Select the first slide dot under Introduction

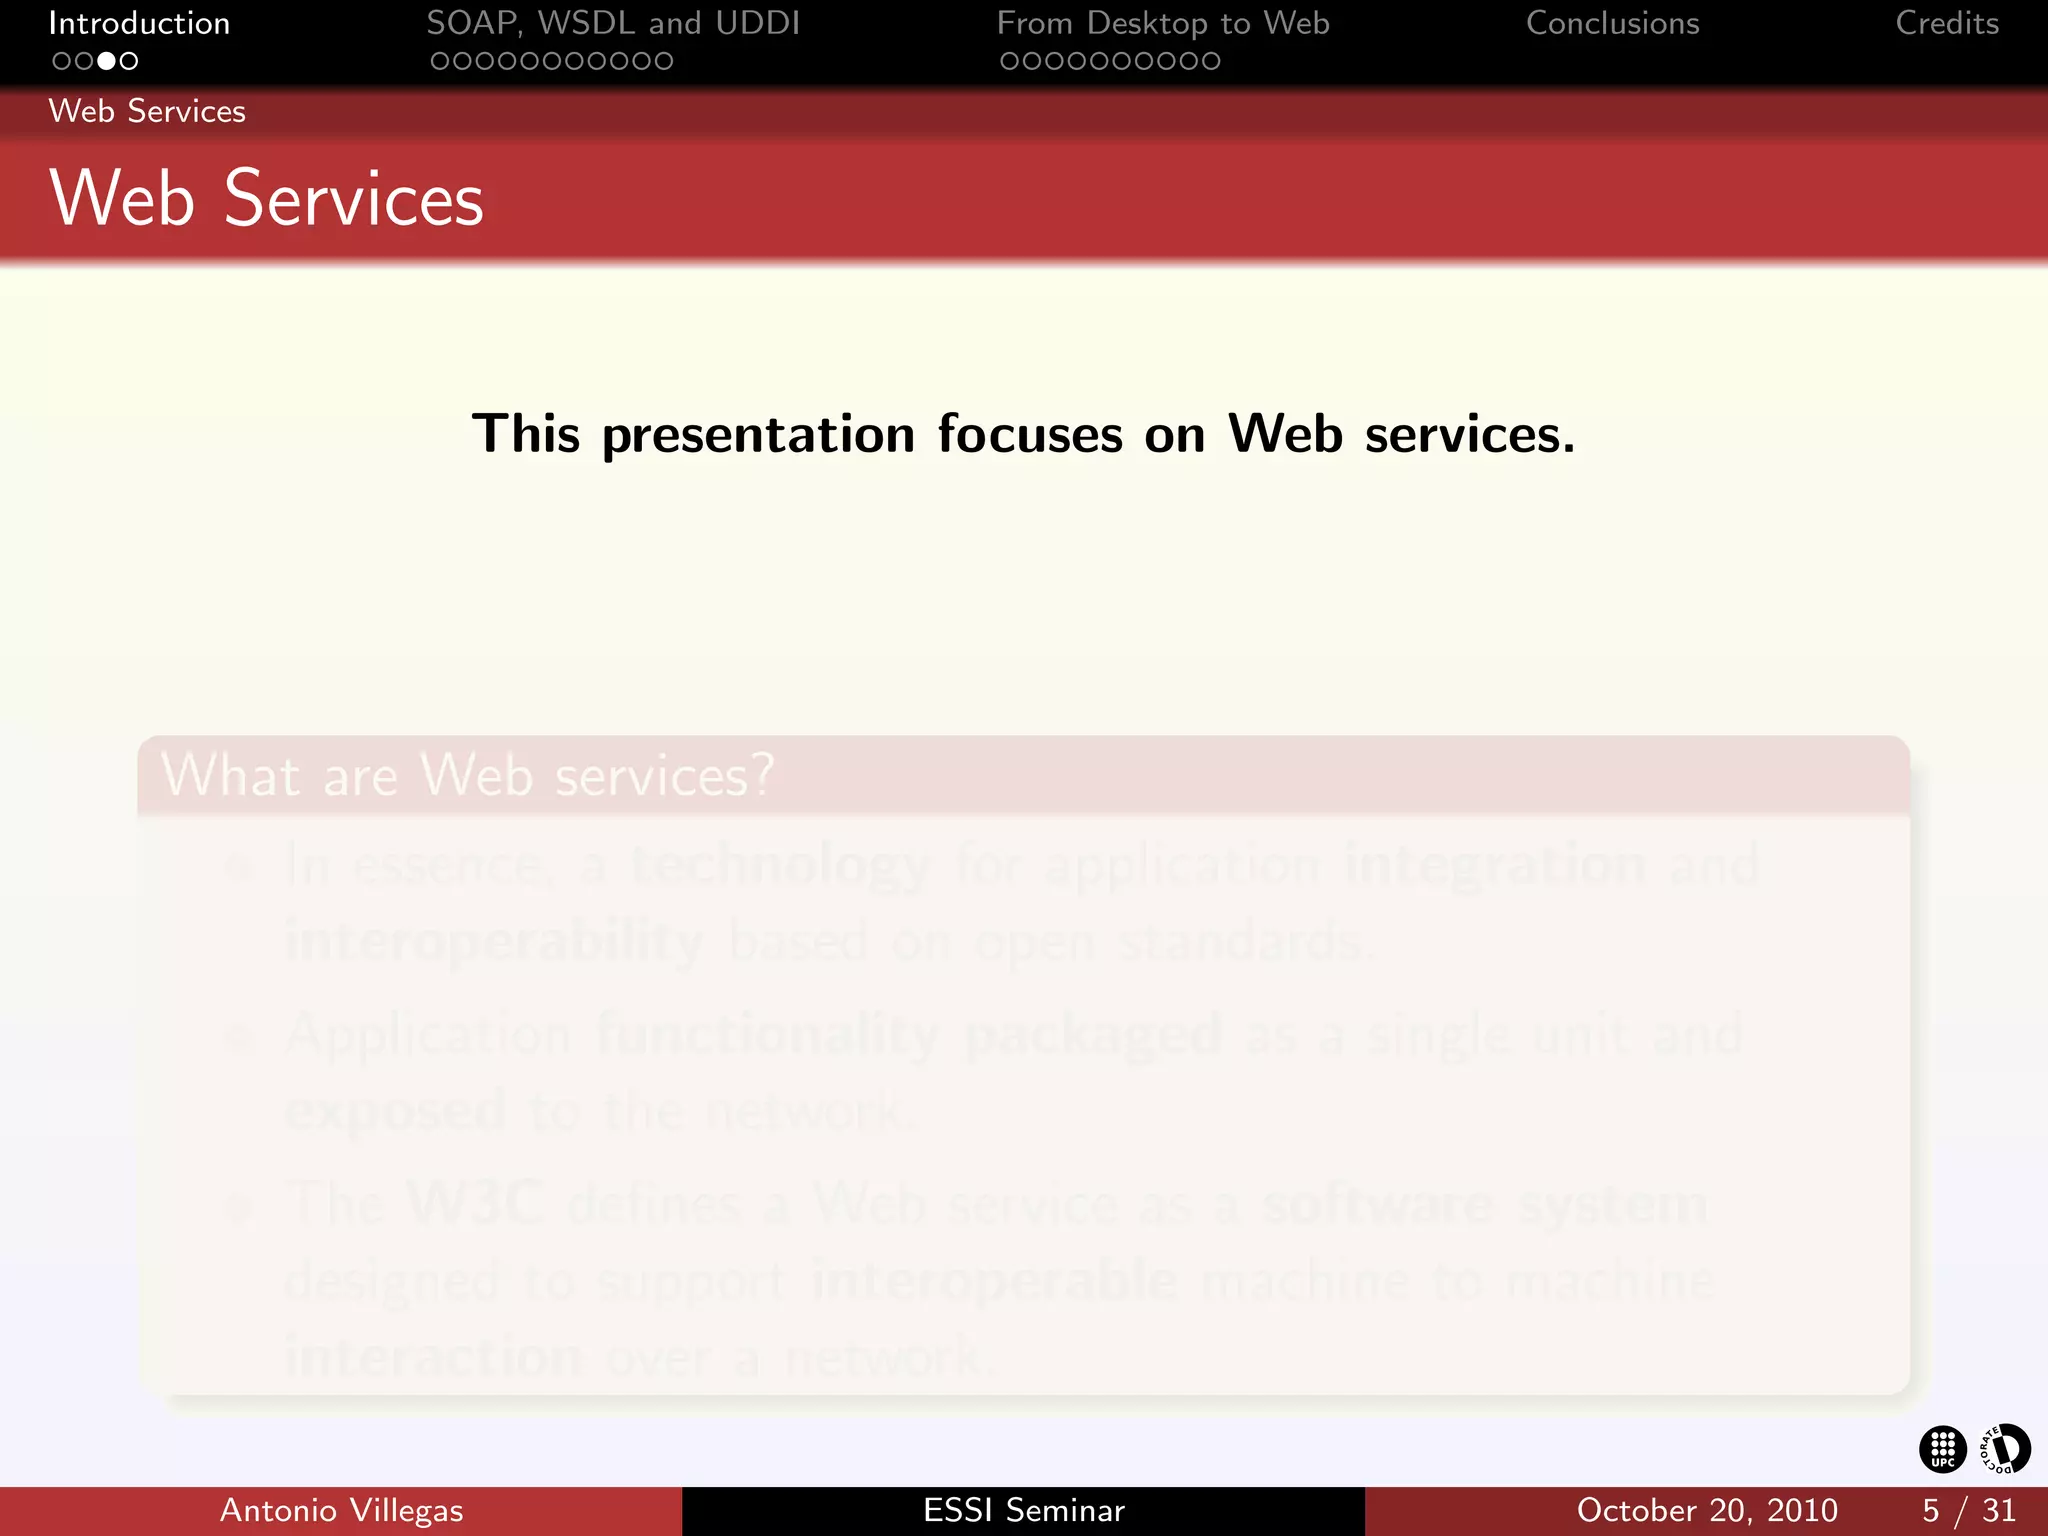[62, 61]
